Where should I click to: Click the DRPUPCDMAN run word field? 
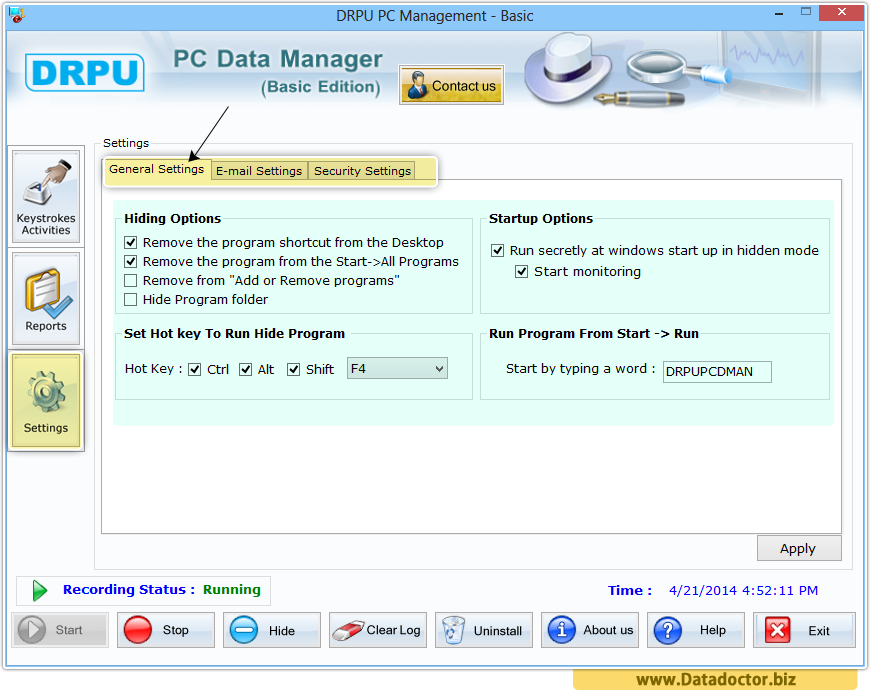click(717, 372)
